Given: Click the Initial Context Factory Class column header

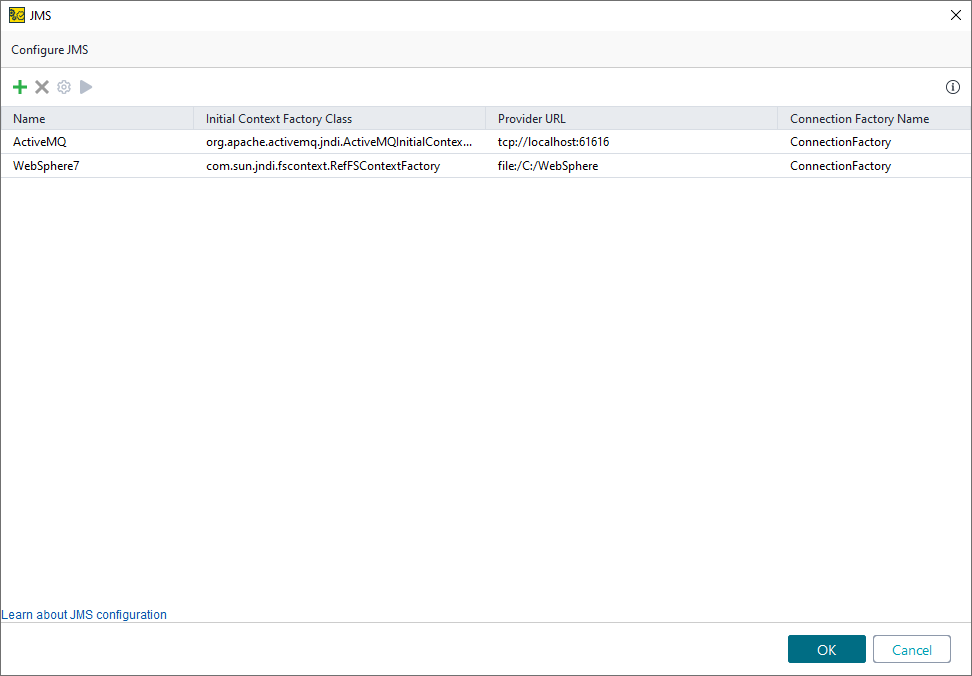Looking at the screenshot, I should pos(280,118).
